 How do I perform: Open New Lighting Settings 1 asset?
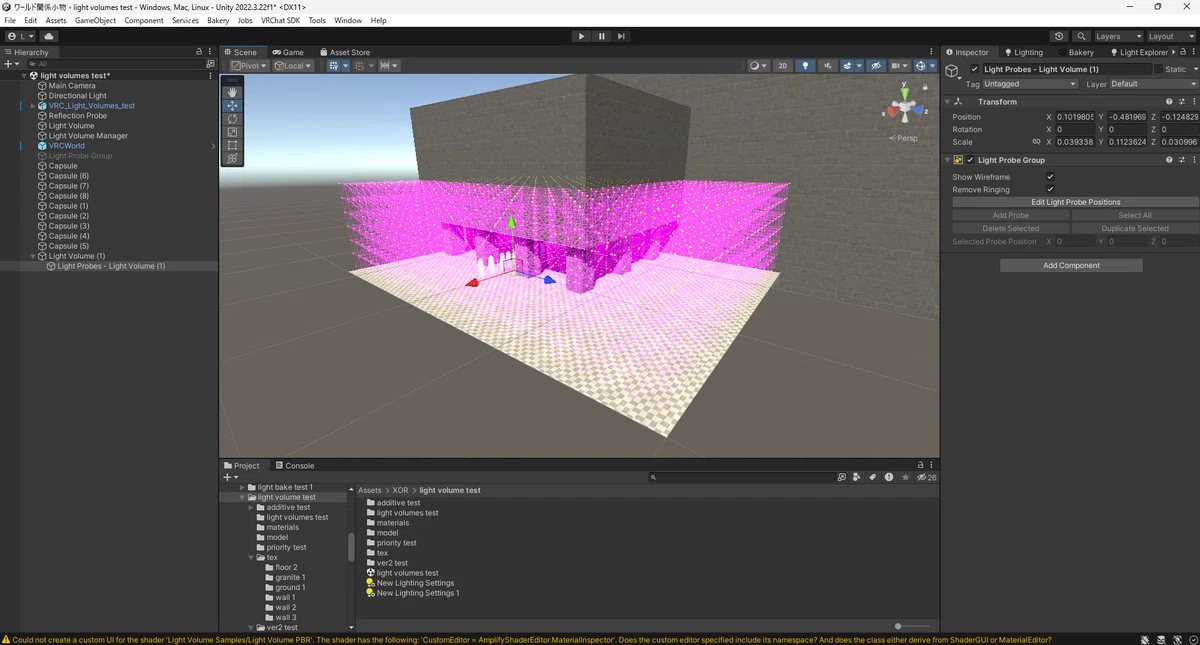click(x=417, y=593)
